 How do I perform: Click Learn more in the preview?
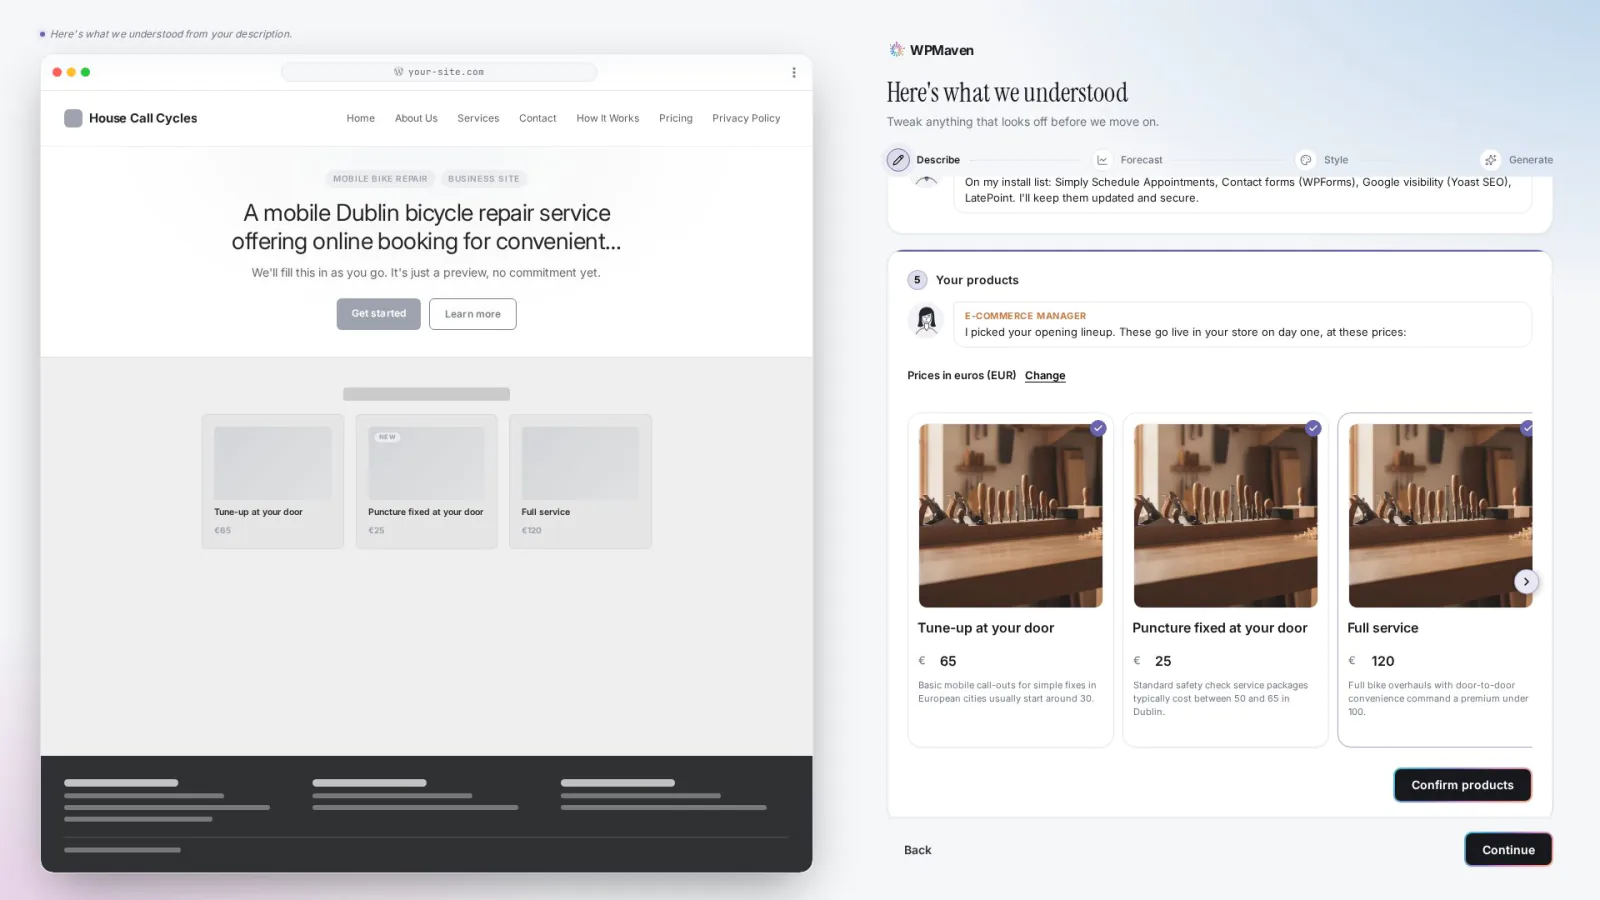coord(473,314)
